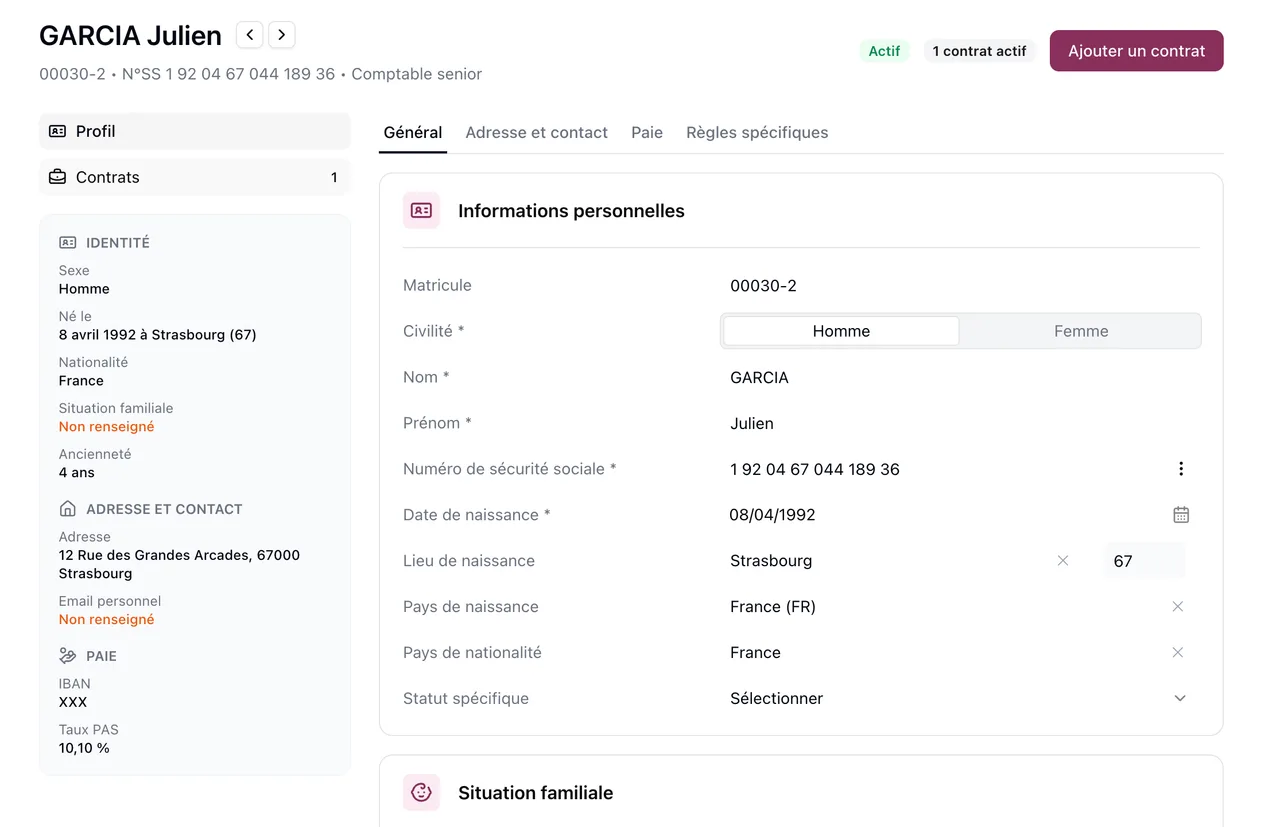Clear the Pays de naissance value
The height and width of the screenshot is (827, 1280).
point(1178,607)
